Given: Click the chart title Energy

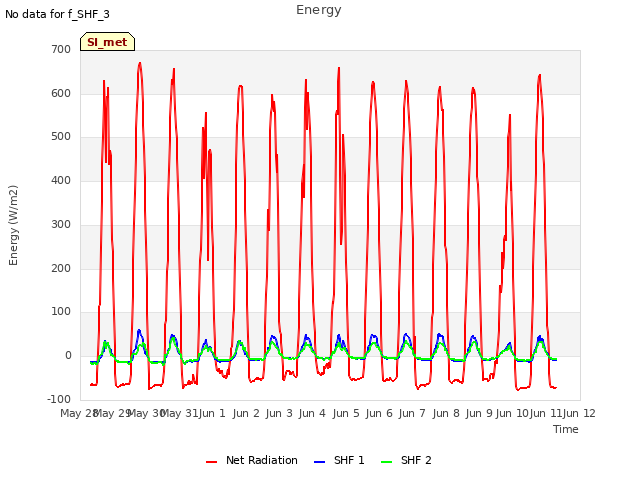Looking at the screenshot, I should [318, 10].
